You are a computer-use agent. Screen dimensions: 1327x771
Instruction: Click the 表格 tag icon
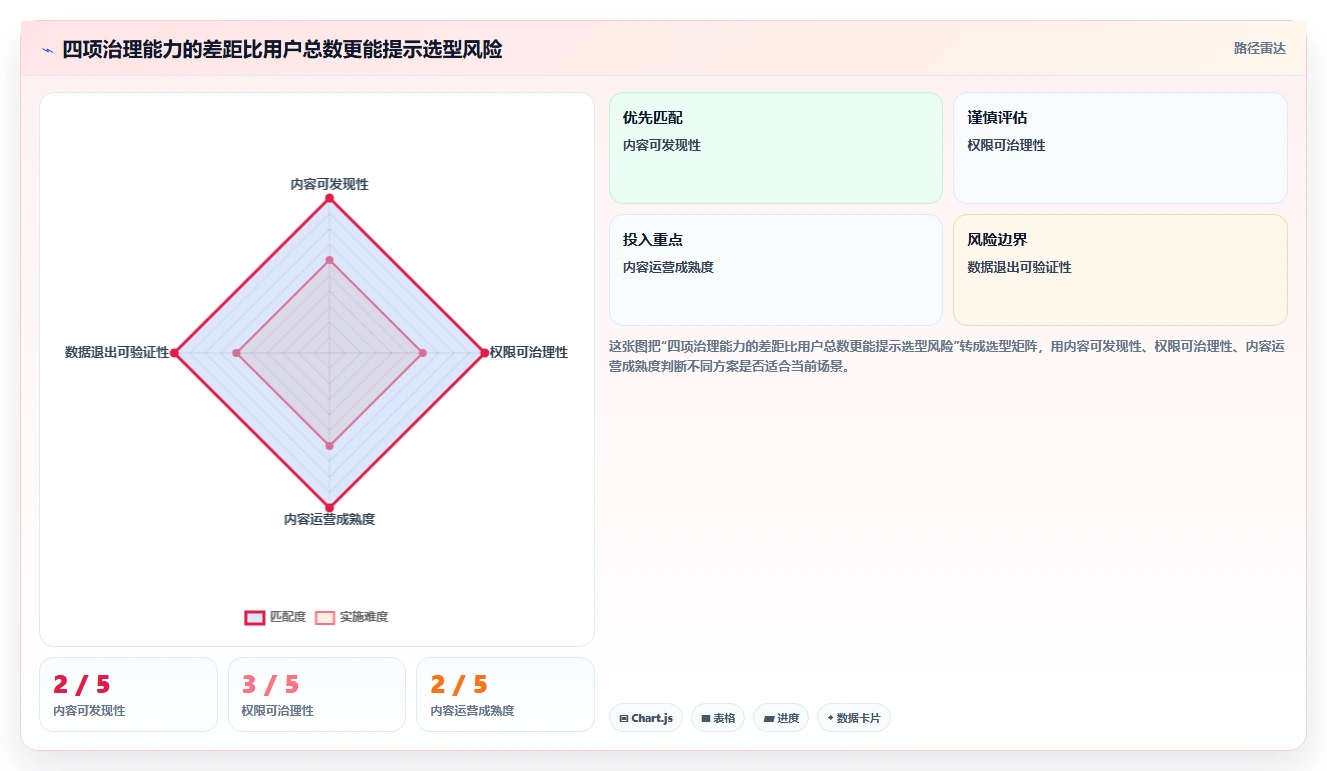pyautogui.click(x=705, y=718)
